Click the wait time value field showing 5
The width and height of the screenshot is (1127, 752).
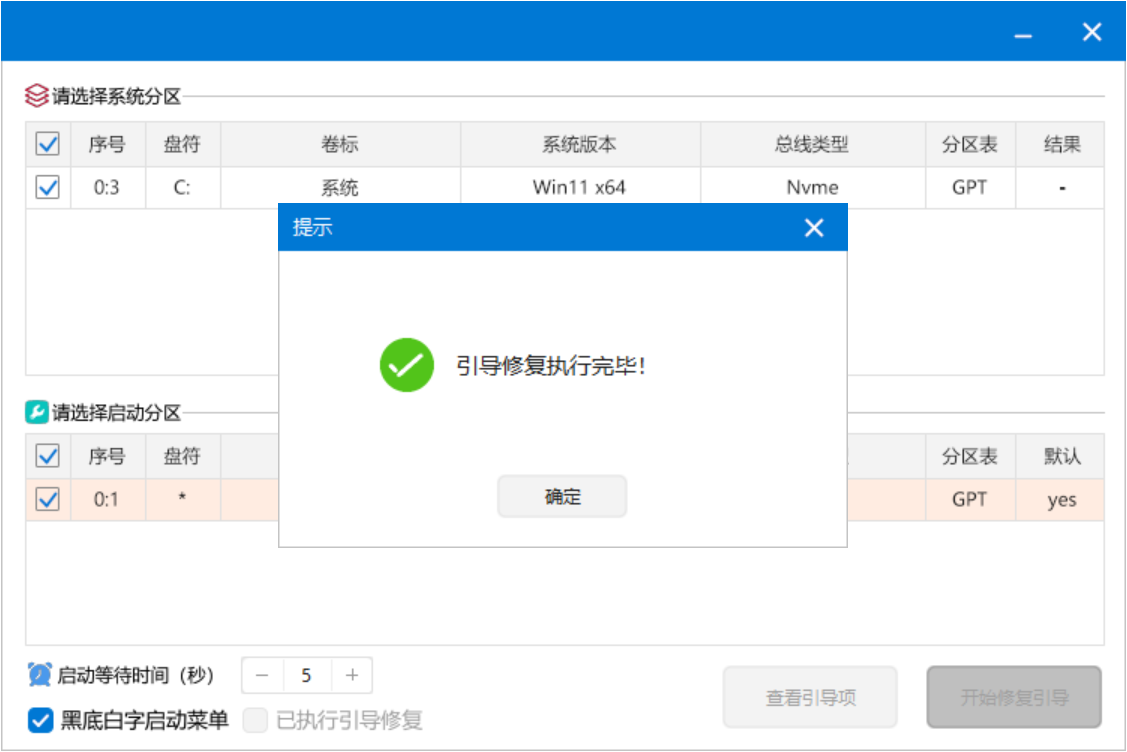[x=307, y=675]
